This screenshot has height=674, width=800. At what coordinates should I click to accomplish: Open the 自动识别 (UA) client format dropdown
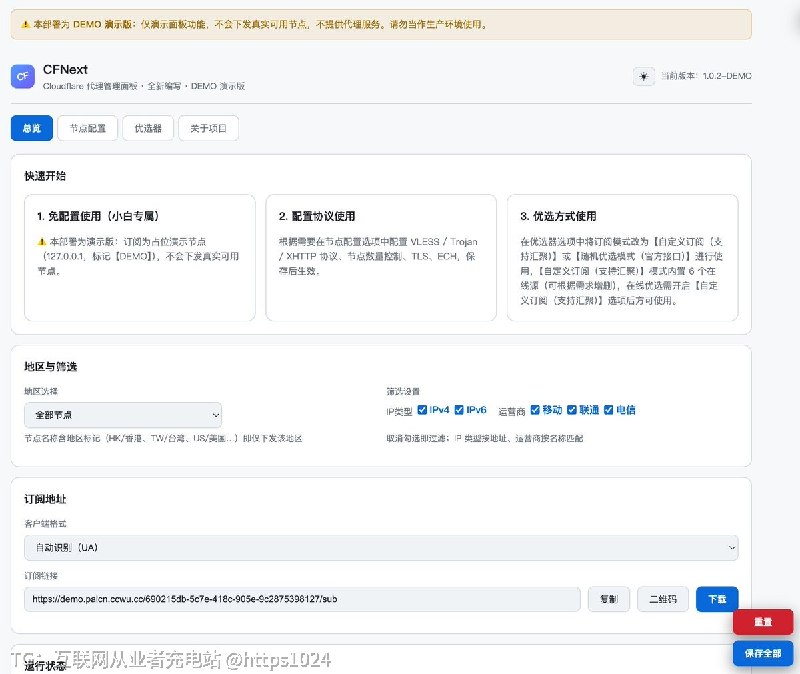tap(381, 547)
